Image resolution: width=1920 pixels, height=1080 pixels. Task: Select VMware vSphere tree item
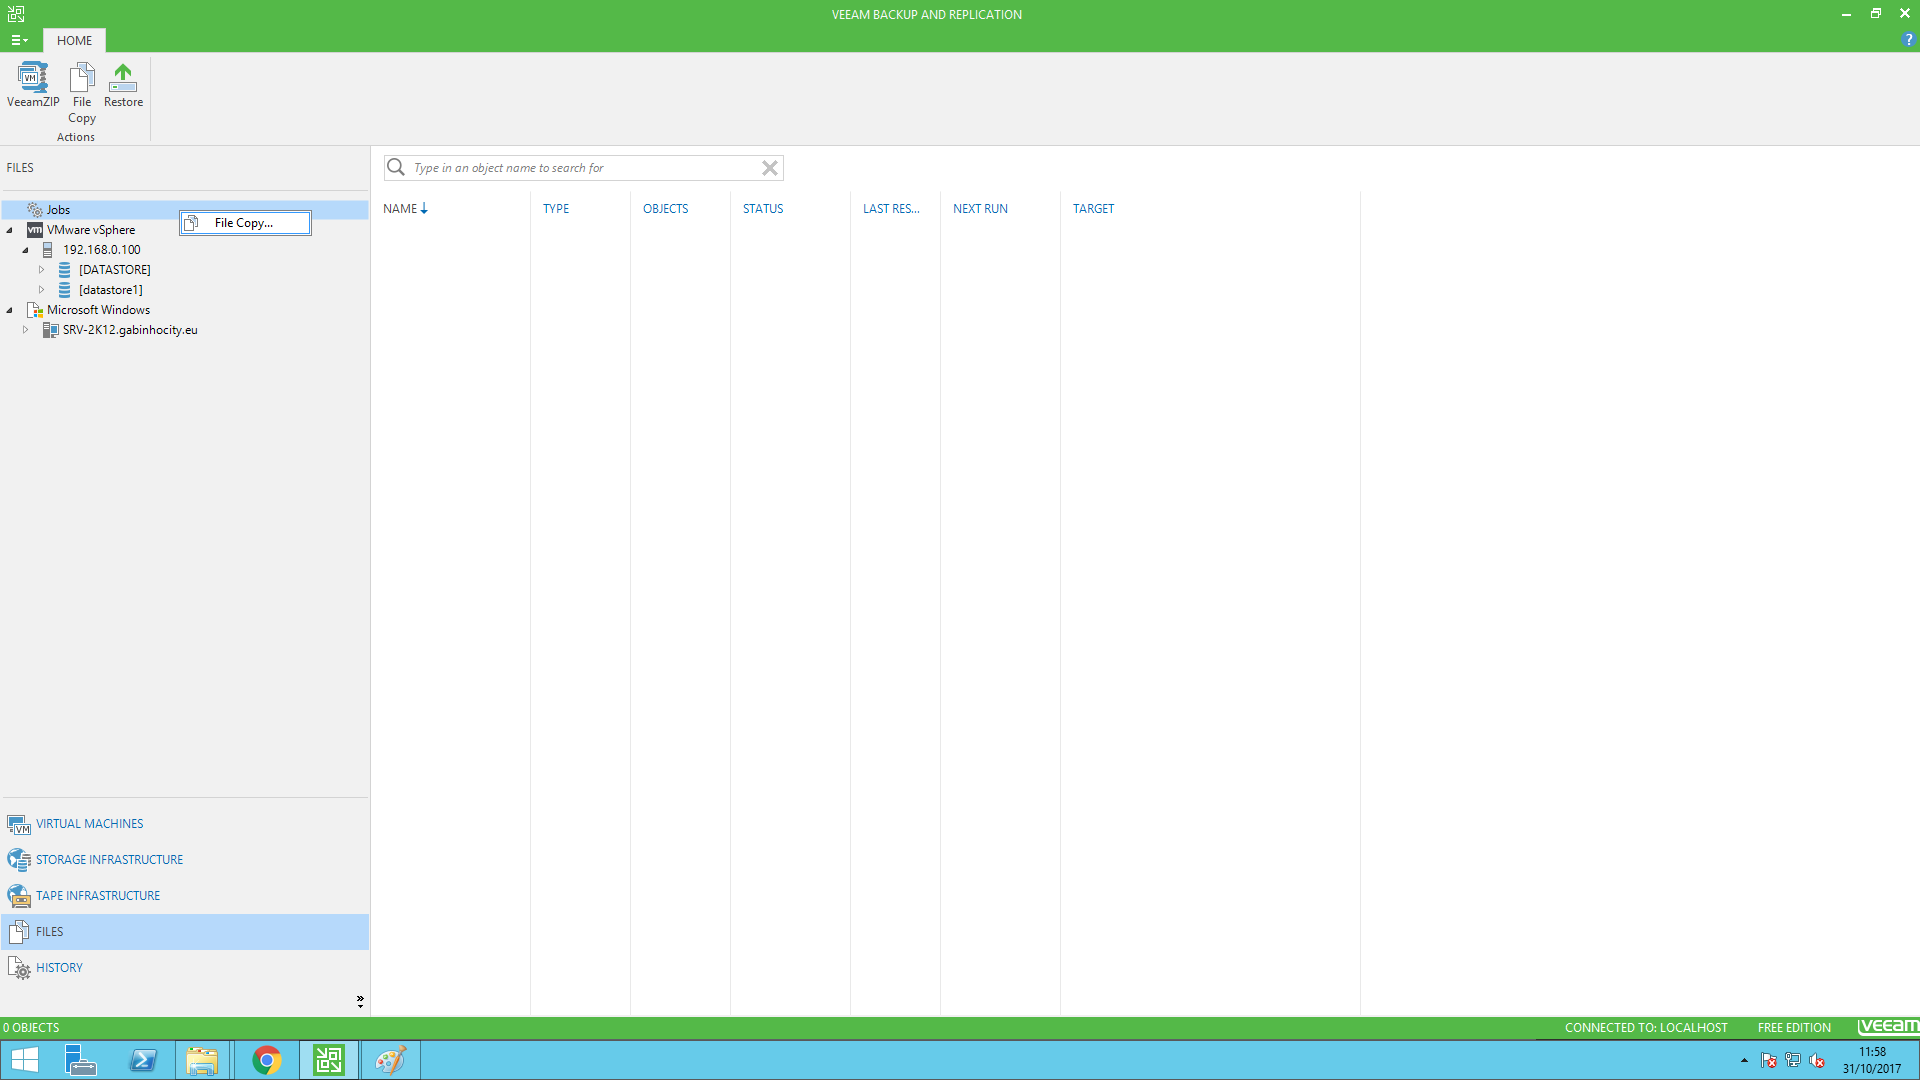coord(91,230)
